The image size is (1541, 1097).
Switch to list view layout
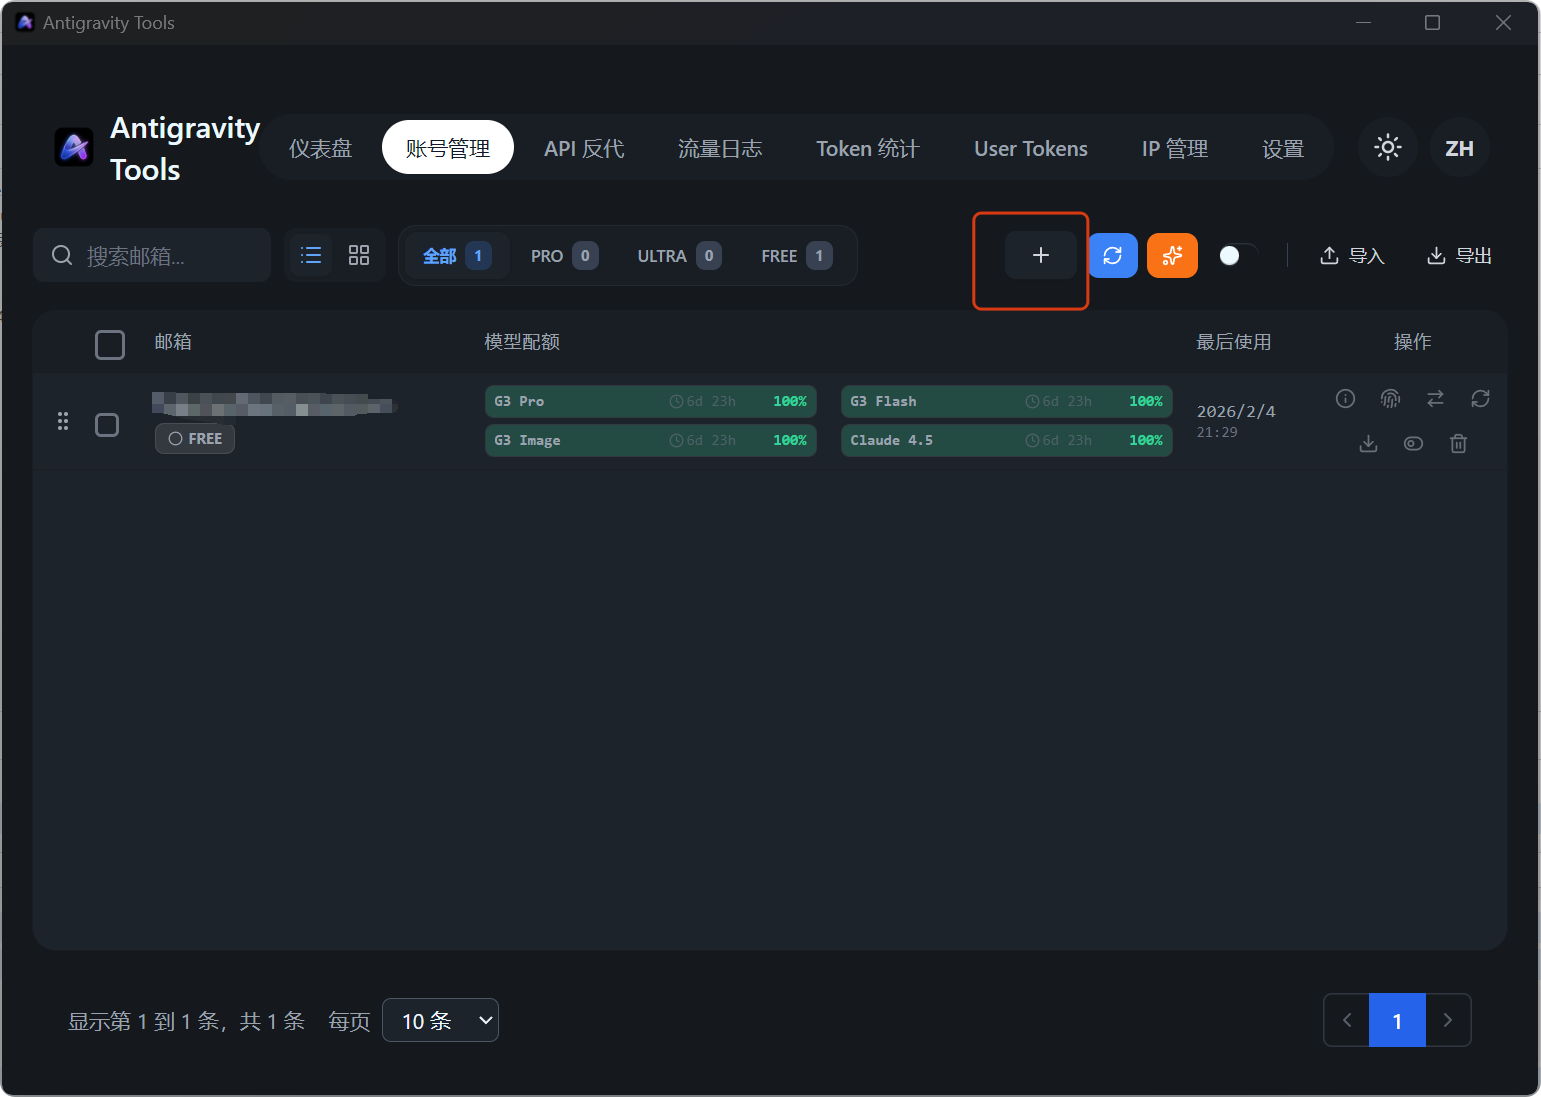click(311, 255)
